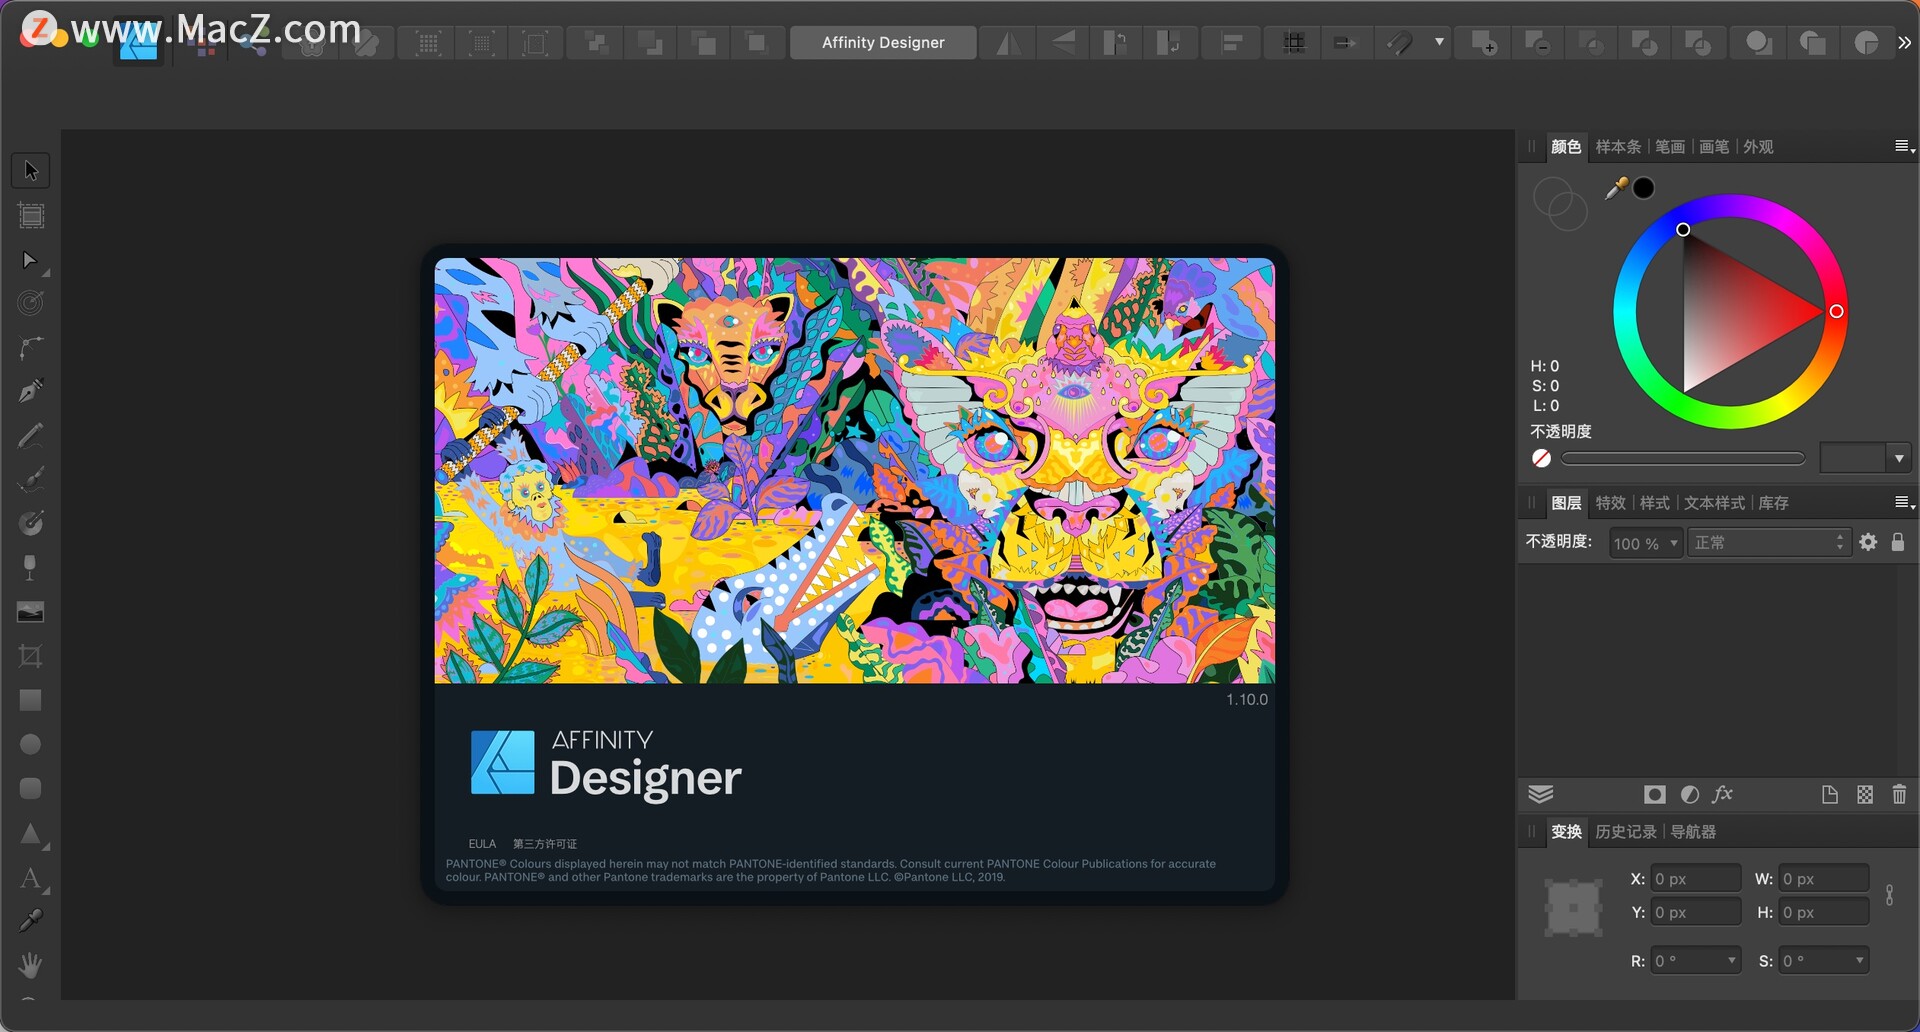
Task: Switch to the 外观 tab
Action: (x=1758, y=147)
